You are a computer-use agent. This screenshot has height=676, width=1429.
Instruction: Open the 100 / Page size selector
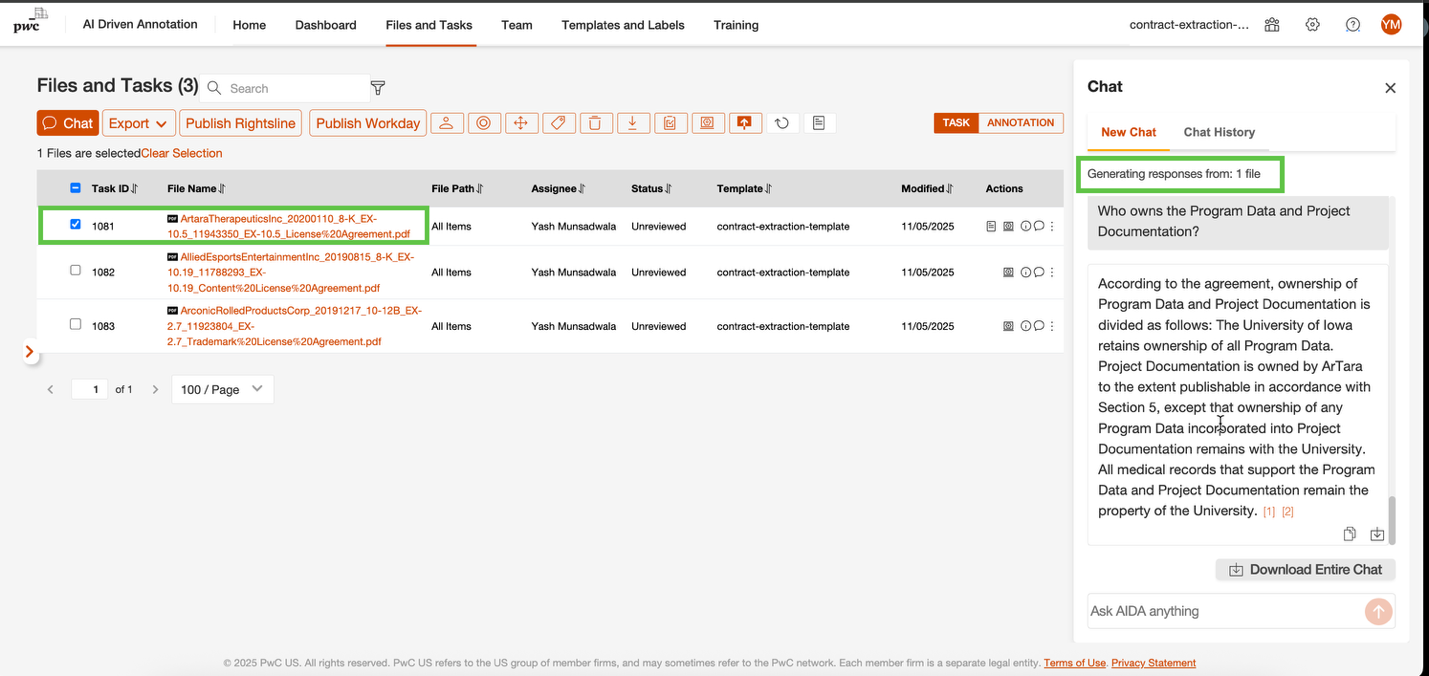[222, 389]
